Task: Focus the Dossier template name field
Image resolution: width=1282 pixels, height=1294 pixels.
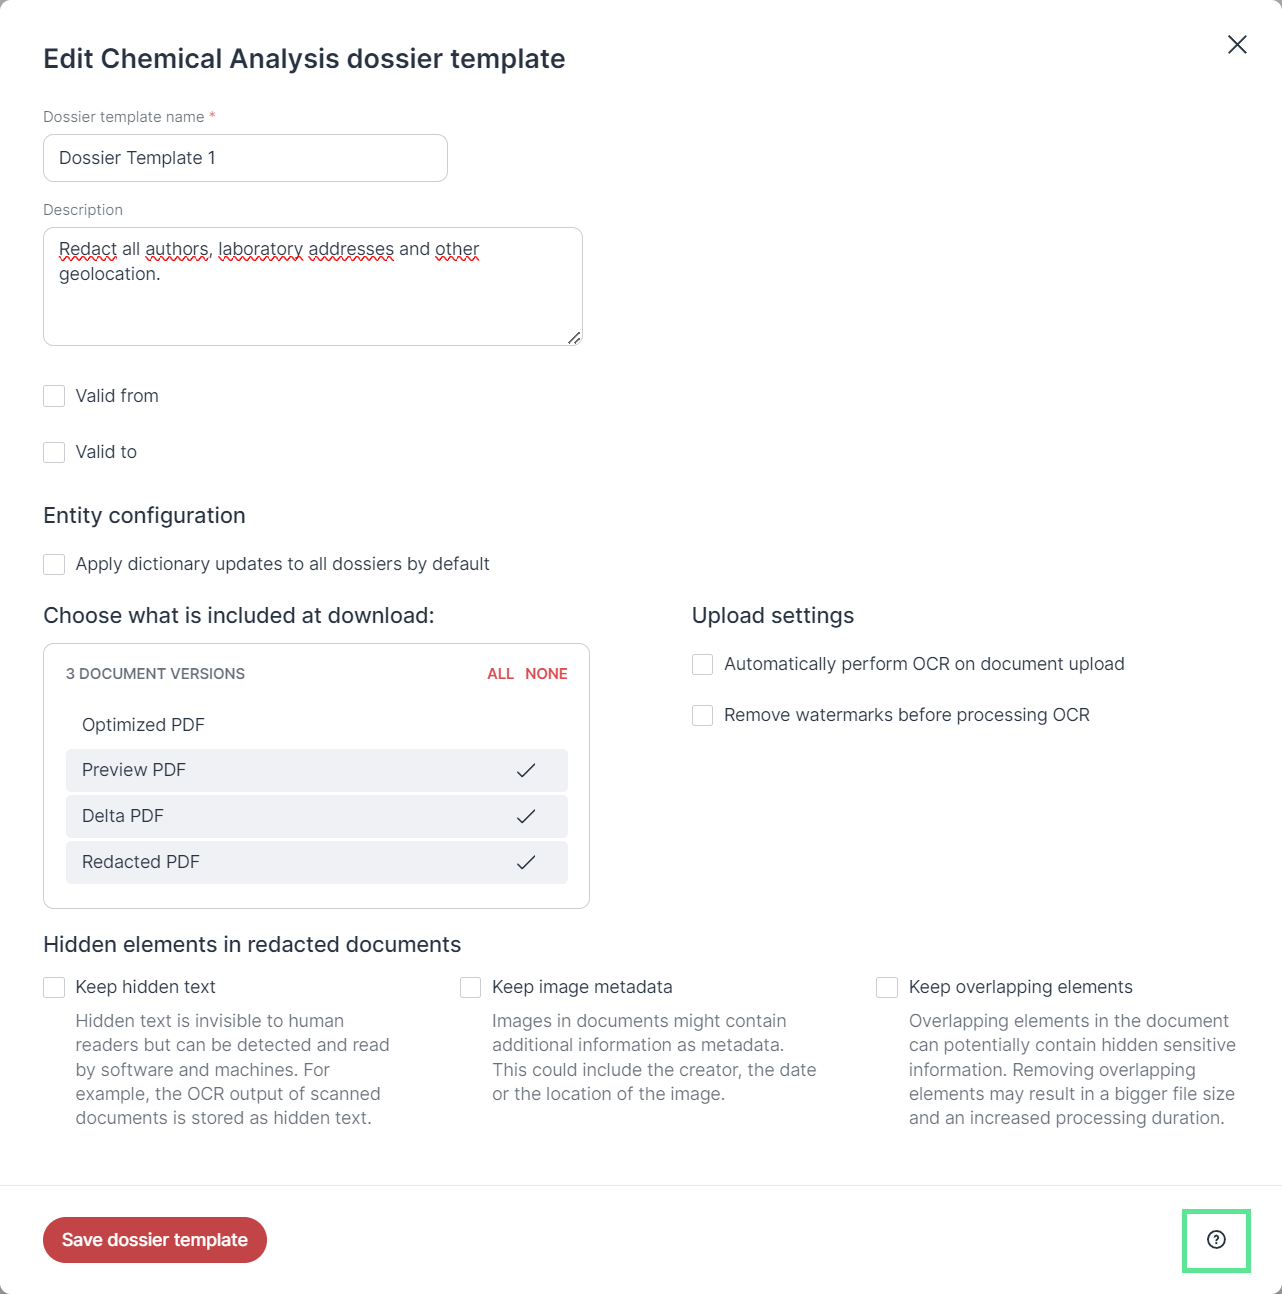Action: [245, 158]
